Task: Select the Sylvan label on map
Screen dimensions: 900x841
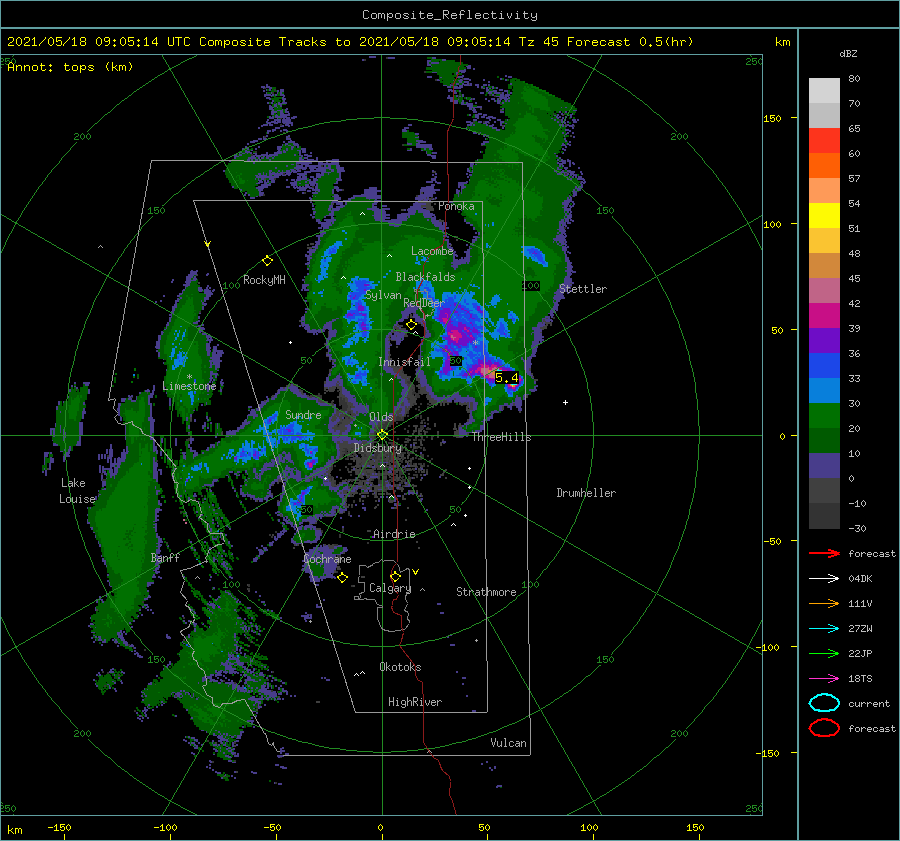Action: point(383,295)
